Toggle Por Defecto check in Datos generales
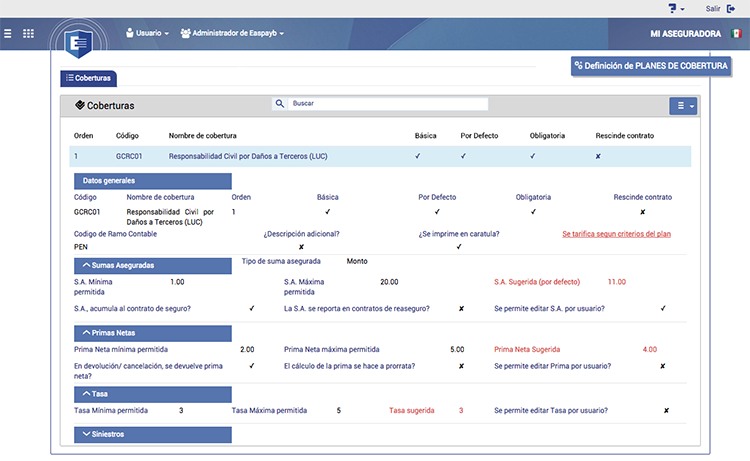Viewport: 750px width, 461px height. click(x=437, y=211)
